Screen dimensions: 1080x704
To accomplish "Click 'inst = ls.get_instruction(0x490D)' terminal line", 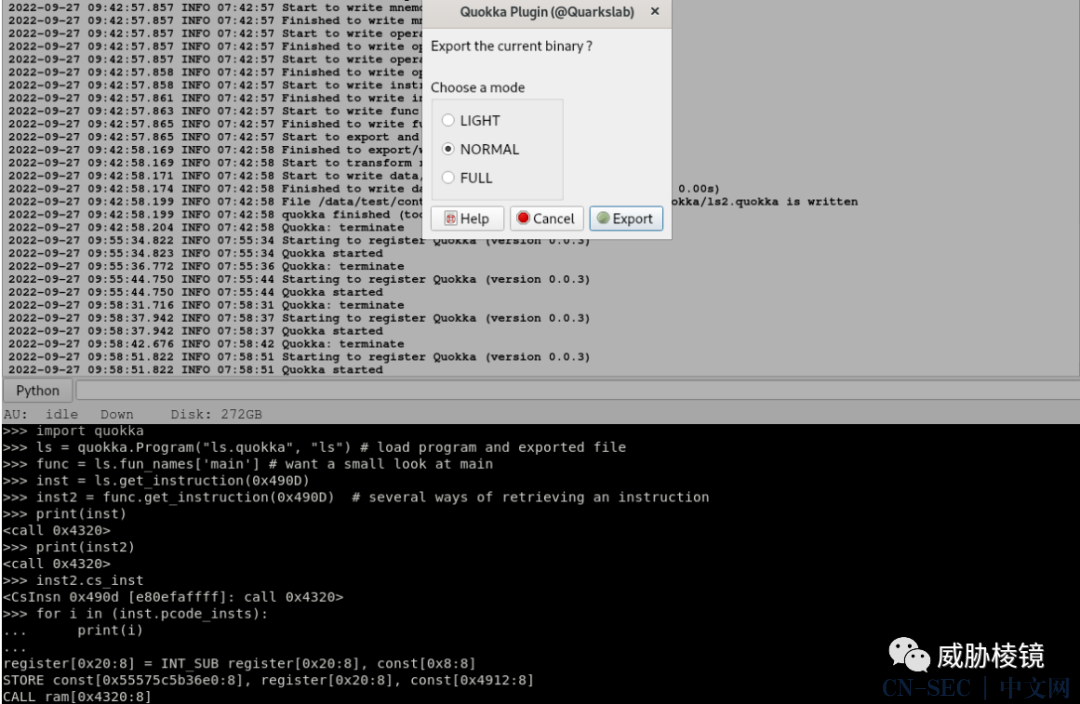I will 156,480.
